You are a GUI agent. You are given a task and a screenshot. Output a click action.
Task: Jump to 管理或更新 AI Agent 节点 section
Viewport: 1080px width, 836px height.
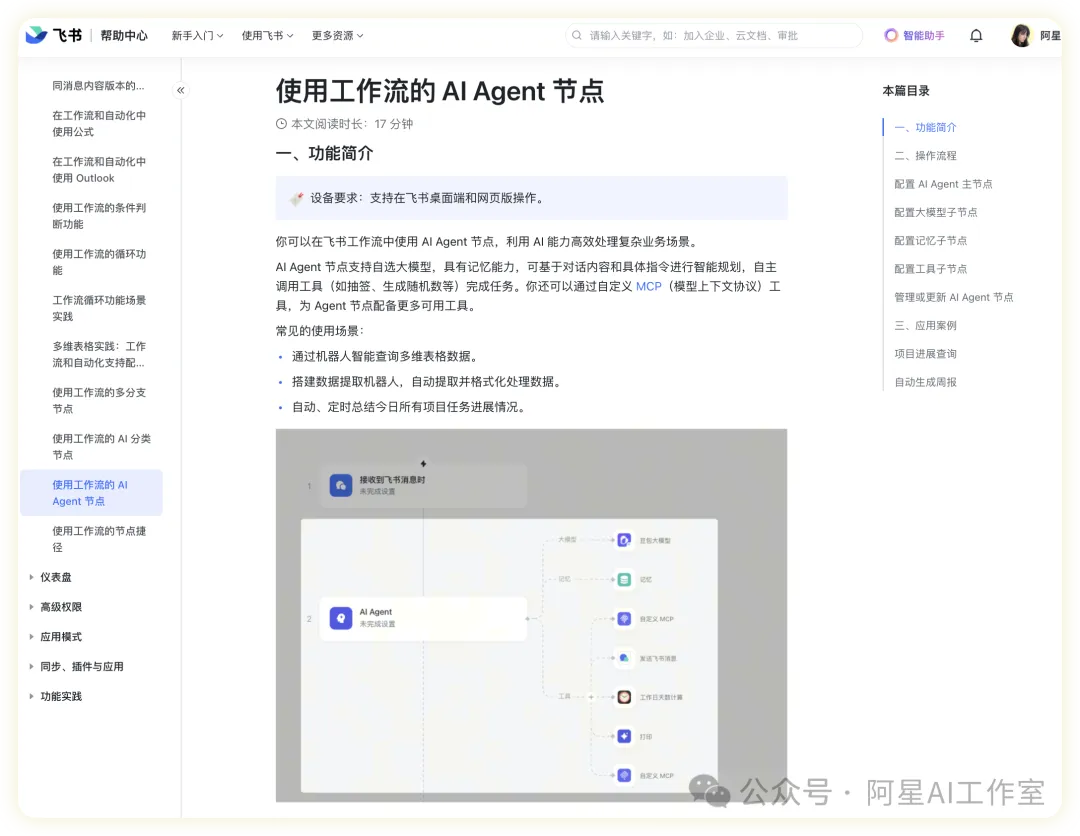(953, 297)
